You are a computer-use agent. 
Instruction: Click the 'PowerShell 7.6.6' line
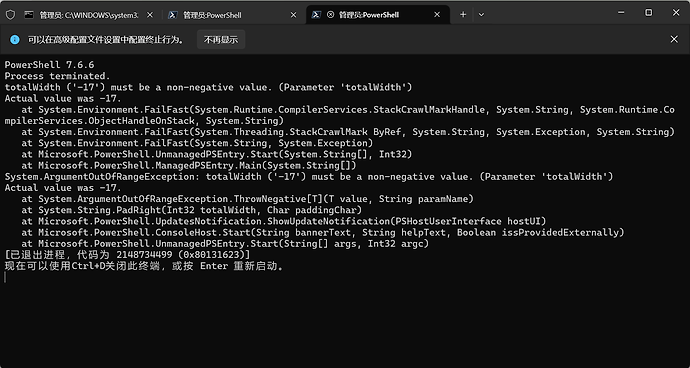[49, 65]
